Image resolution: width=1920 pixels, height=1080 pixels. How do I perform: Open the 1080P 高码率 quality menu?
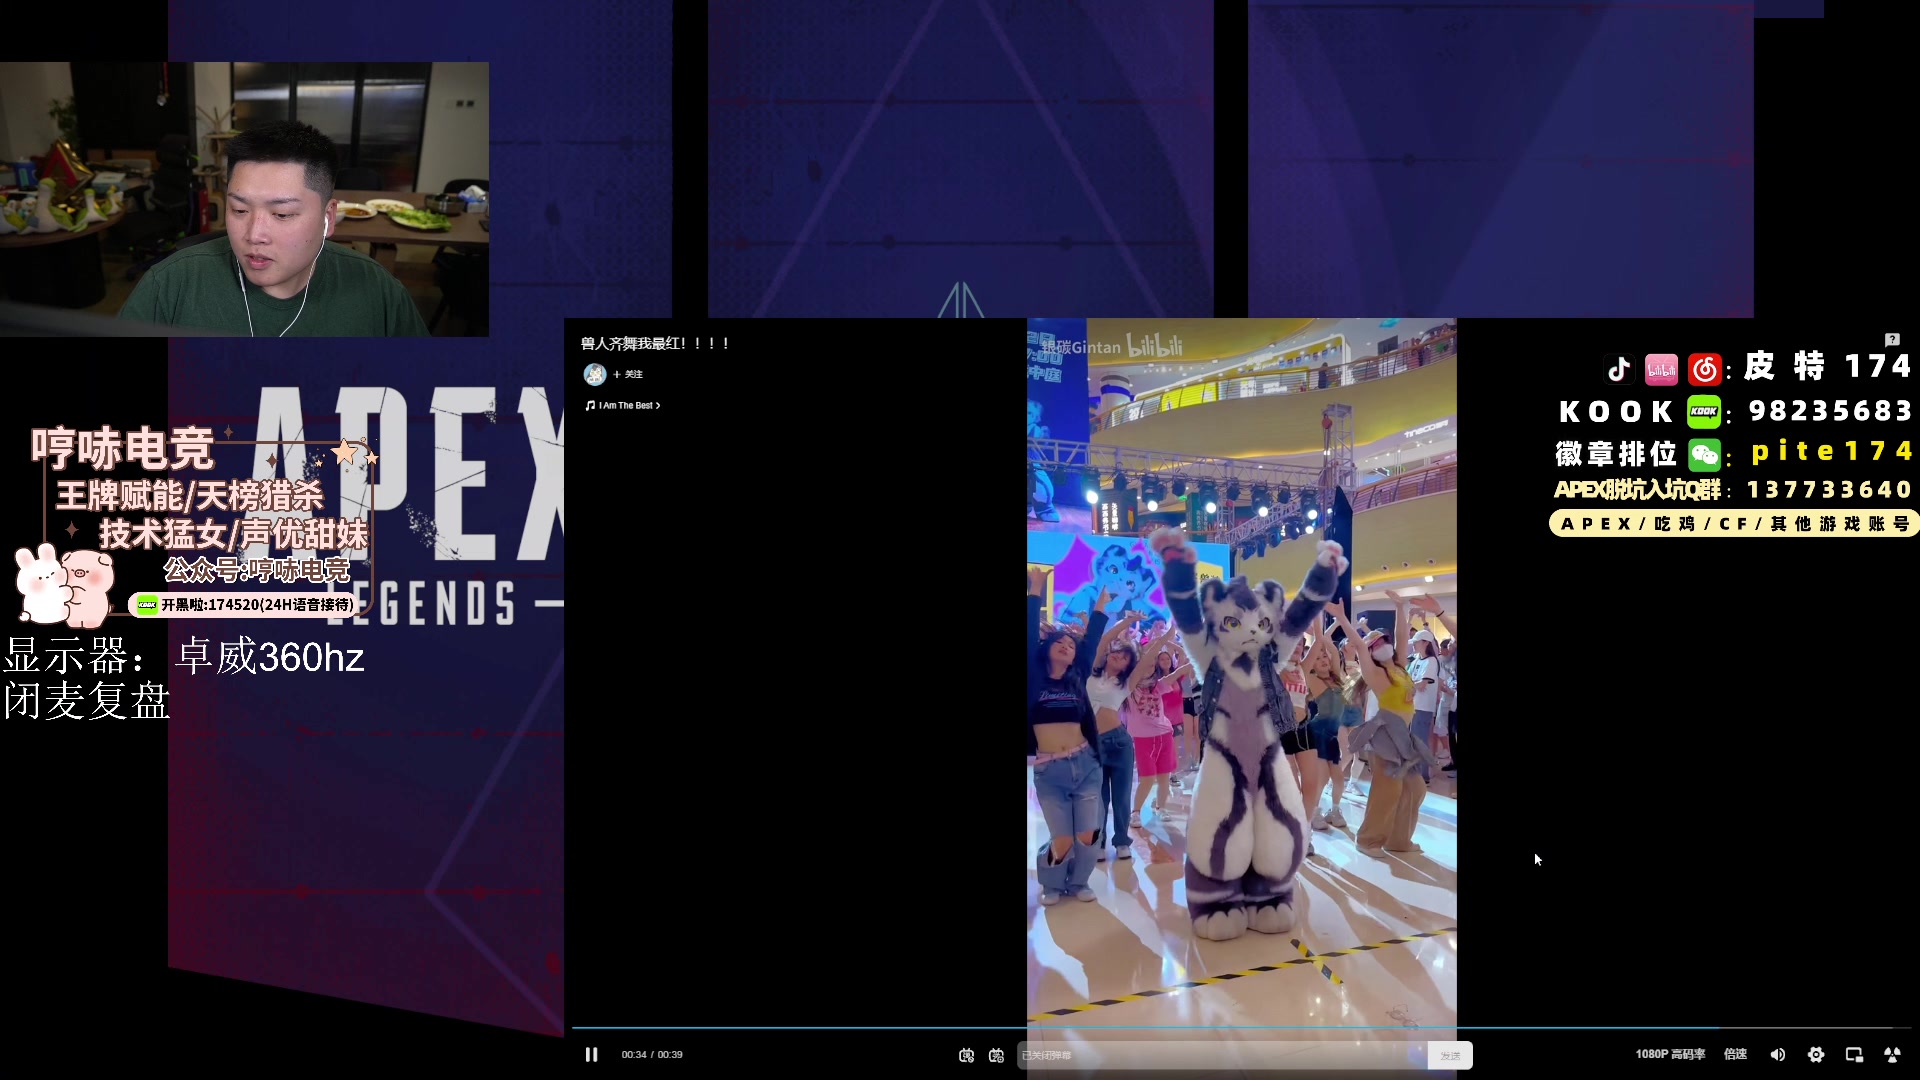(1669, 1054)
